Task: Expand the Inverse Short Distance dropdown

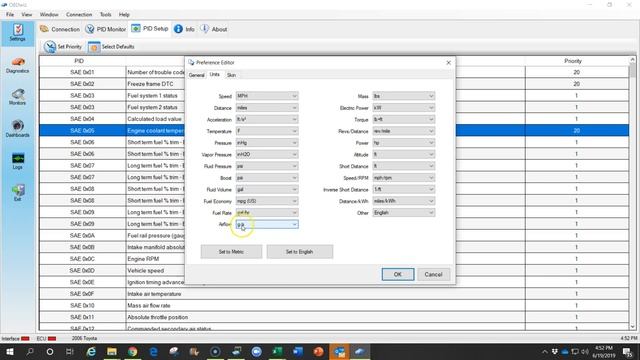Action: pos(404,189)
